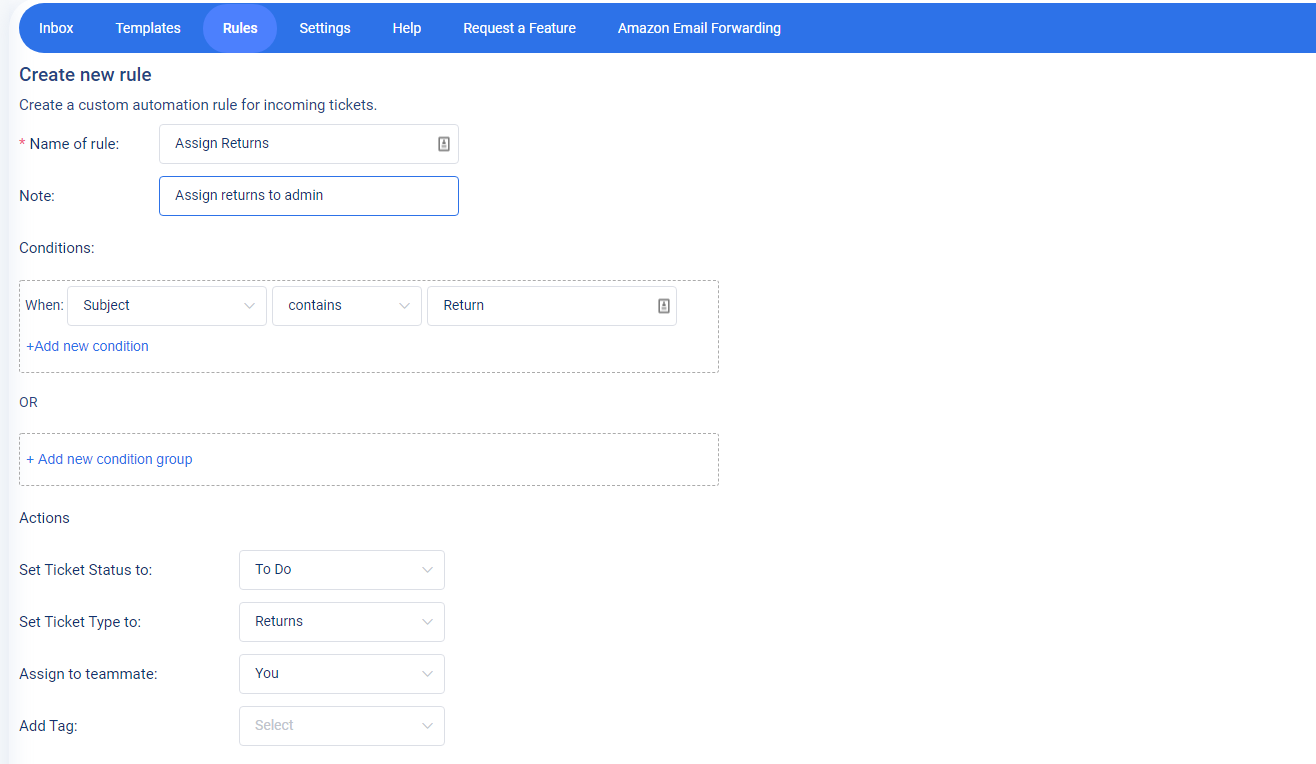Click the Note input field
Screen dimensions: 1316x764
[309, 196]
